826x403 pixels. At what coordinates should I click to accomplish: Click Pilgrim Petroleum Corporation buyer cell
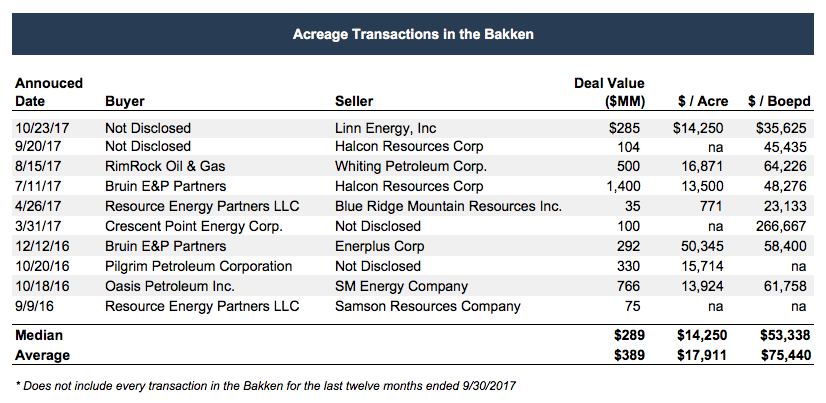(198, 266)
